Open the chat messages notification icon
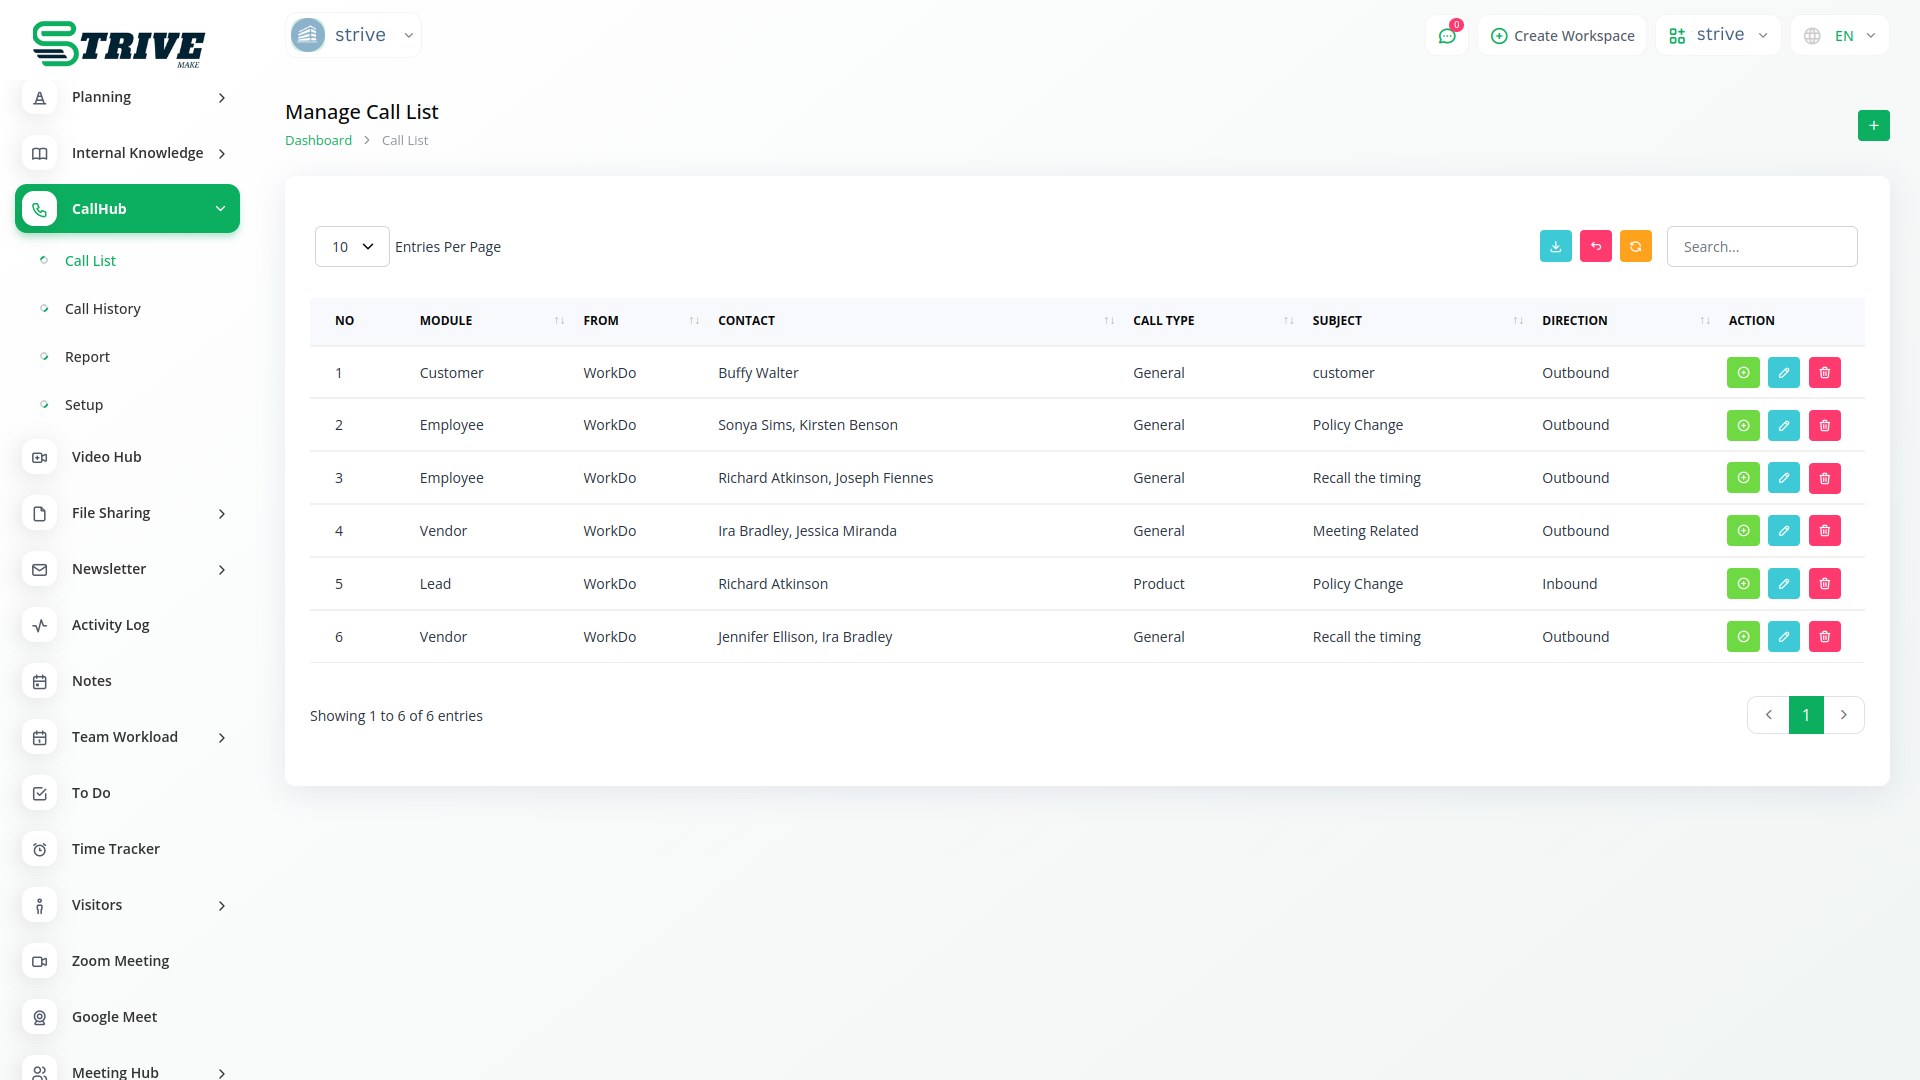This screenshot has width=1920, height=1080. click(1446, 36)
